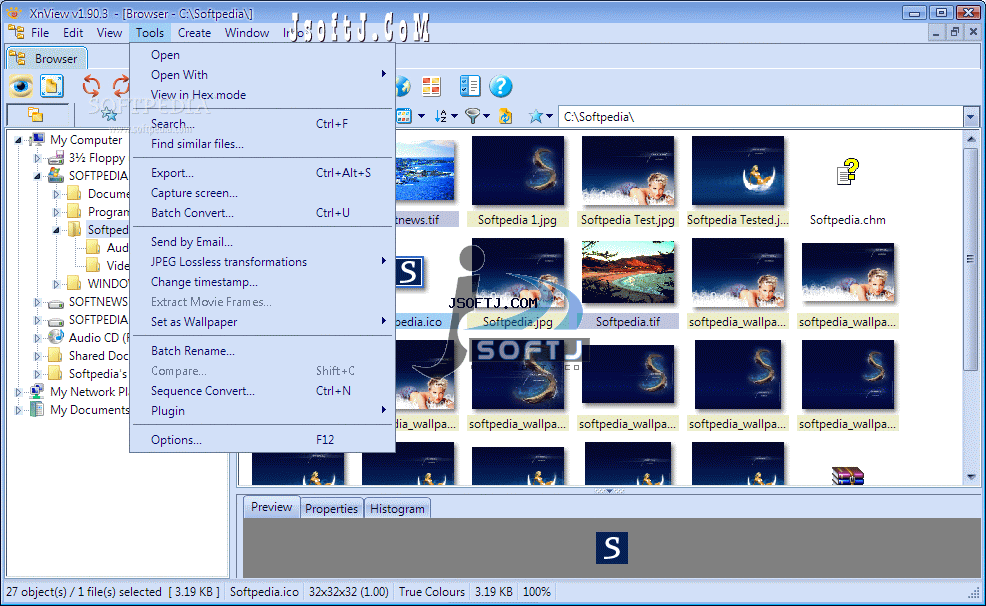This screenshot has height=606, width=986.
Task: Click the thumbnail pane scroll up arrow
Action: click(971, 138)
